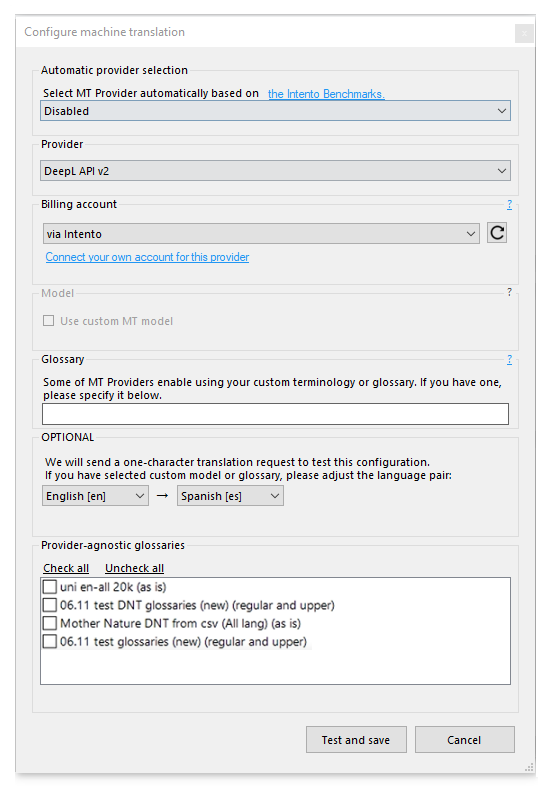This screenshot has height=793, width=551.
Task: Check the uni en-all 20k glossary
Action: coord(50,587)
